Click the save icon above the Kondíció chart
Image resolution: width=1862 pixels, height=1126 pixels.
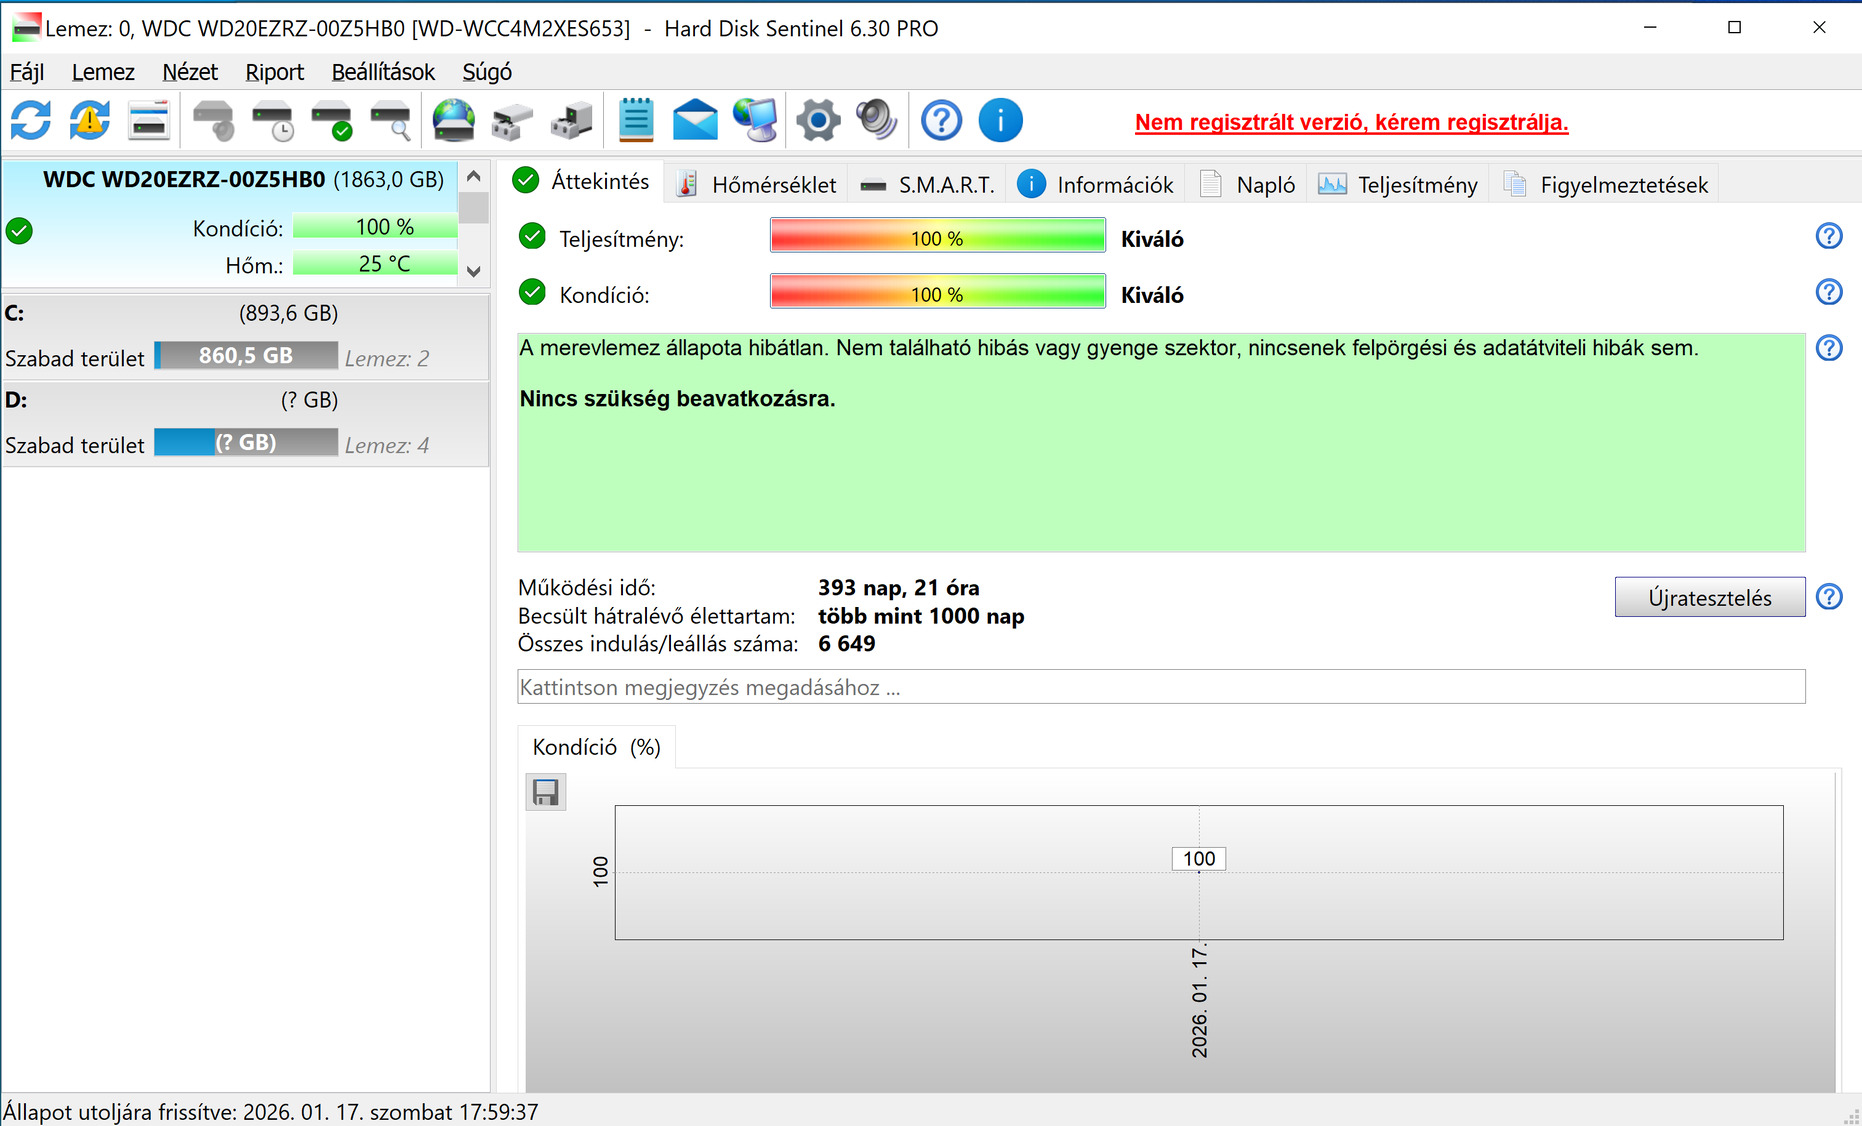546,792
